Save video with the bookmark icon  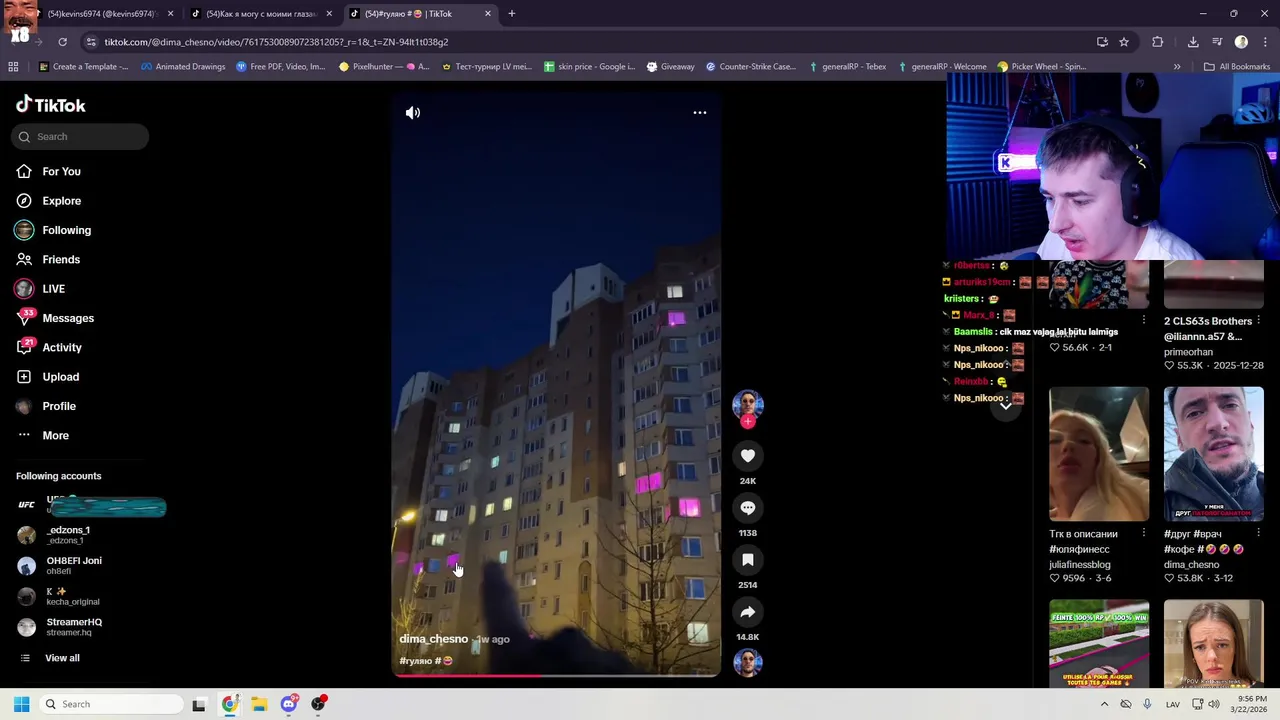[748, 560]
